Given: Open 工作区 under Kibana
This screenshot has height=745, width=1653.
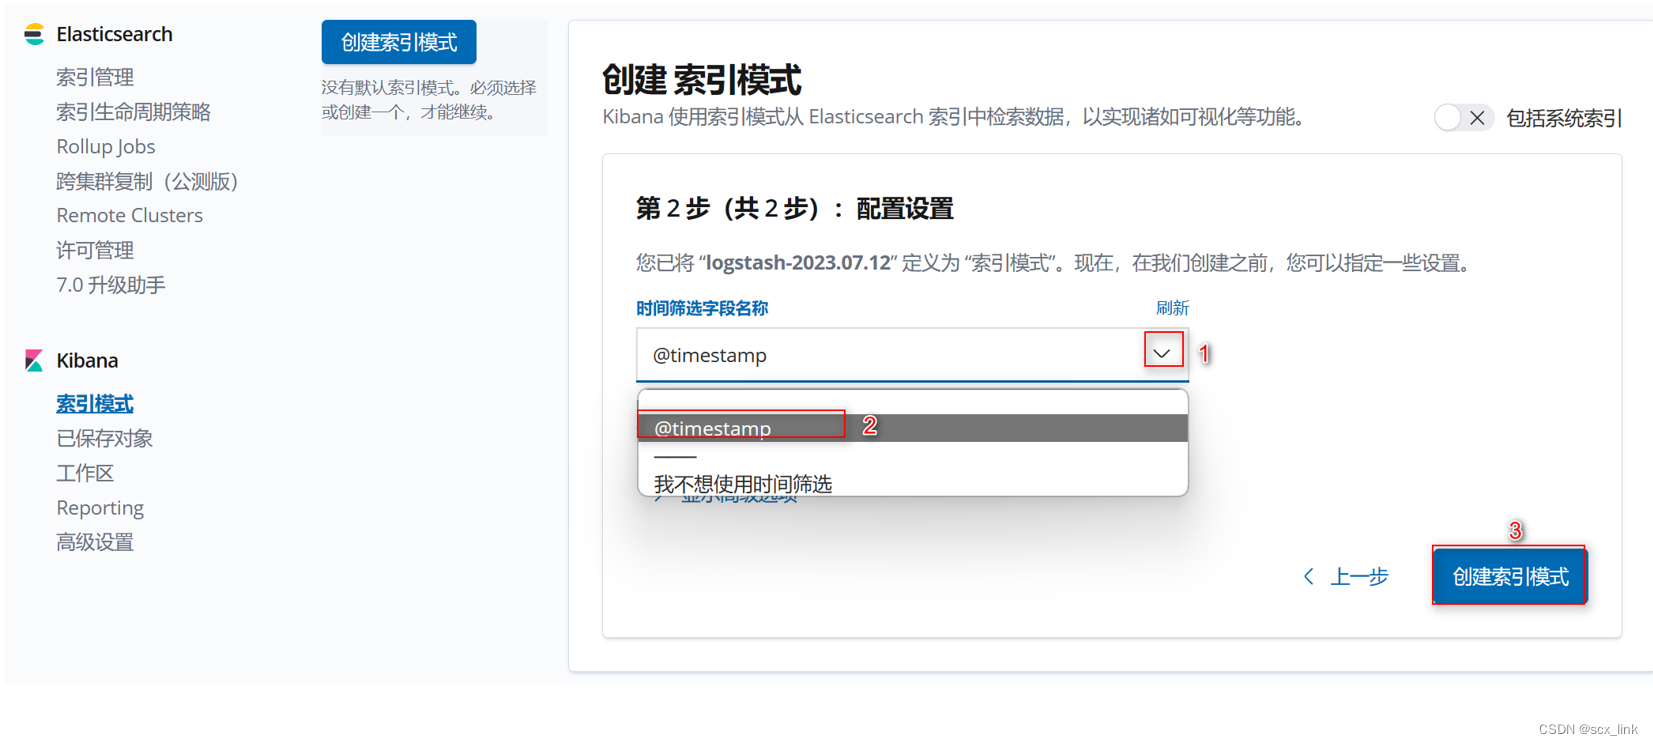Looking at the screenshot, I should point(85,473).
